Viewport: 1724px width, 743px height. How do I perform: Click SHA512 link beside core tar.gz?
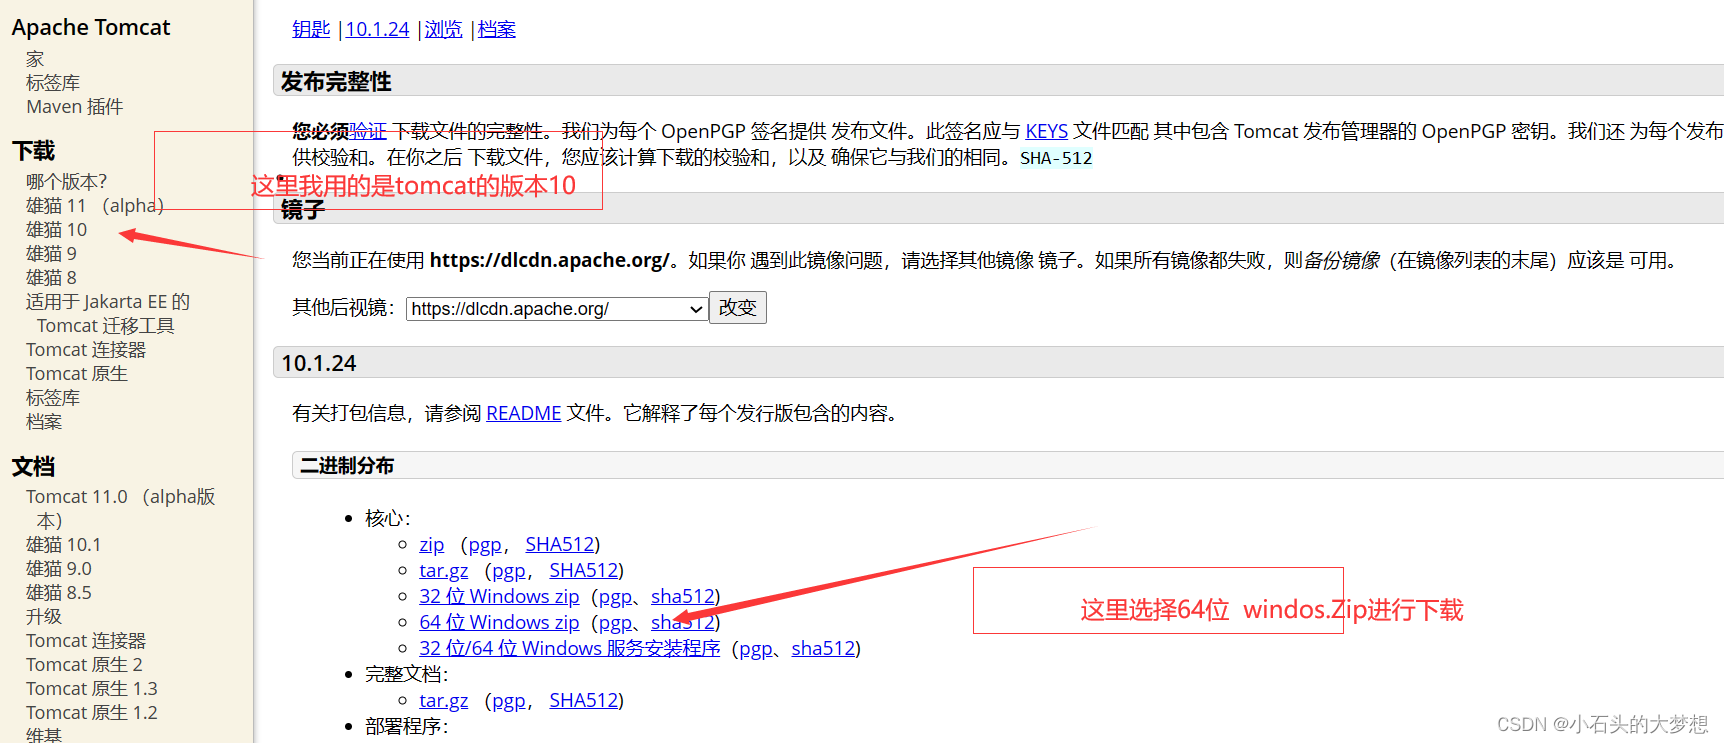pyautogui.click(x=584, y=571)
